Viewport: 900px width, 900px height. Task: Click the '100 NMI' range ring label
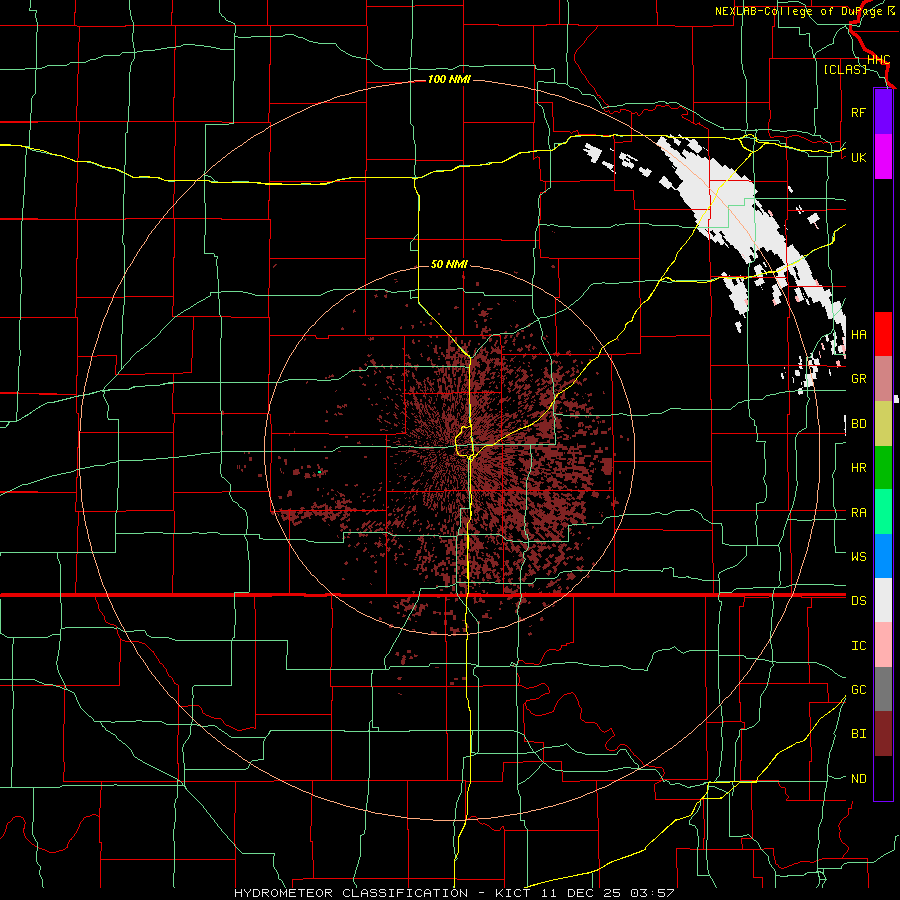click(449, 79)
